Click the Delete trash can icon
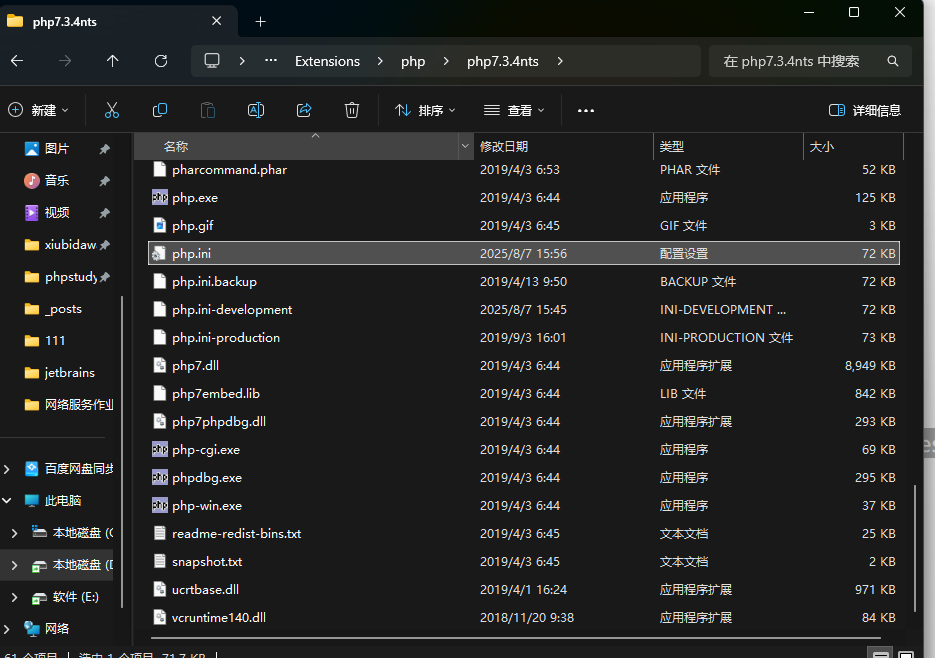 click(x=352, y=110)
